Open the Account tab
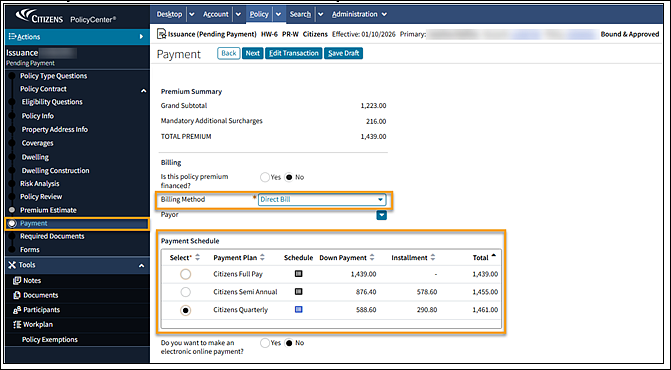671x370 pixels. pos(216,14)
